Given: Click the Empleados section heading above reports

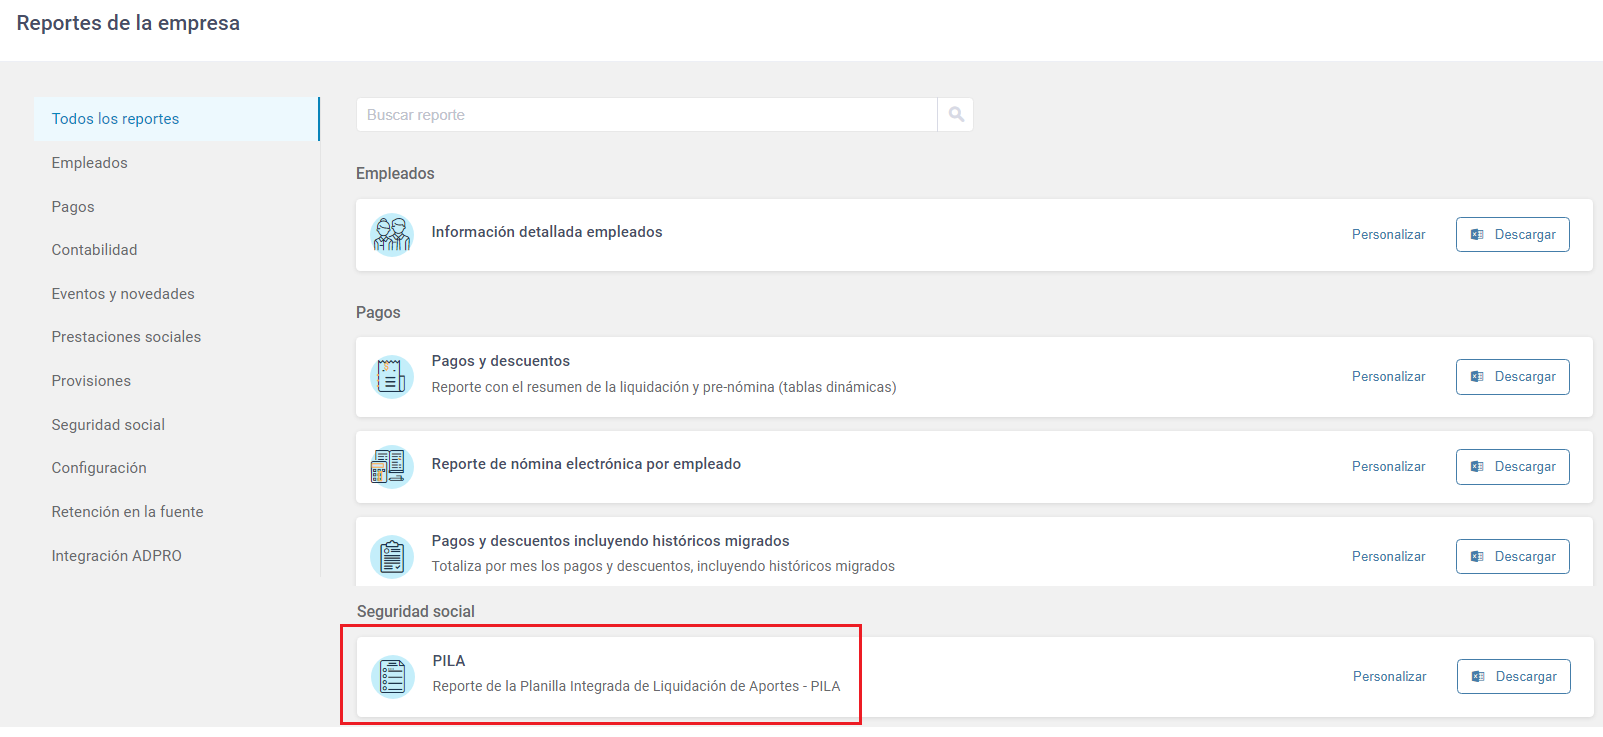Looking at the screenshot, I should point(395,174).
